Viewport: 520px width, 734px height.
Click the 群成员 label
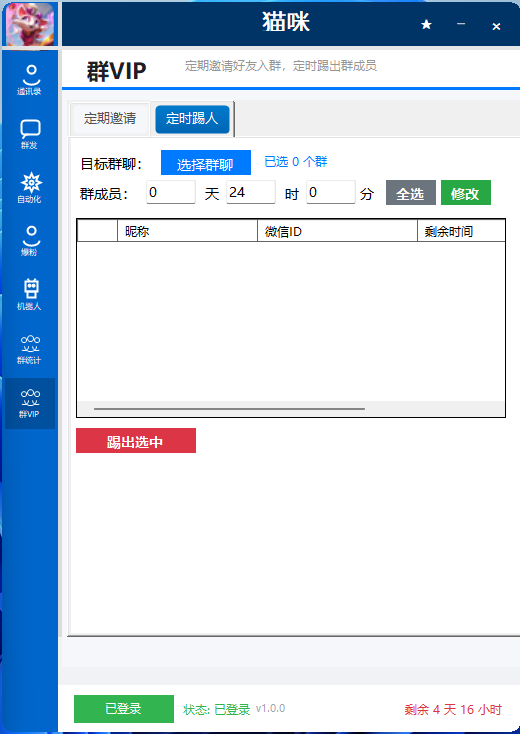[x=104, y=194]
